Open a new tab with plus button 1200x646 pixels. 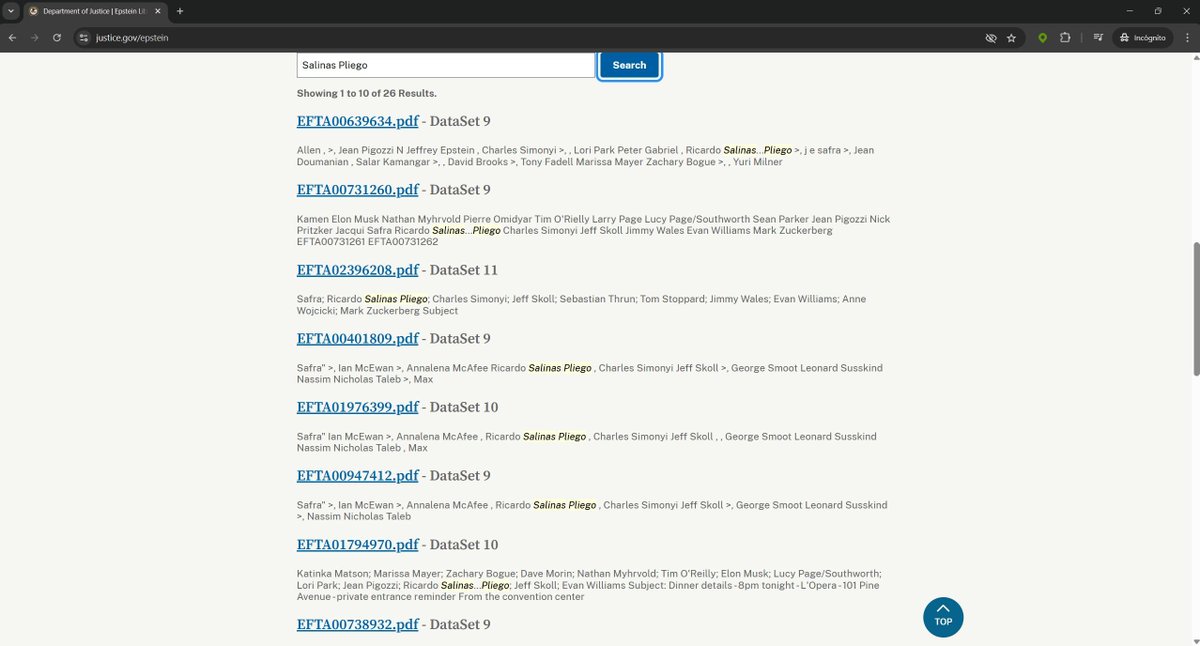click(x=180, y=11)
